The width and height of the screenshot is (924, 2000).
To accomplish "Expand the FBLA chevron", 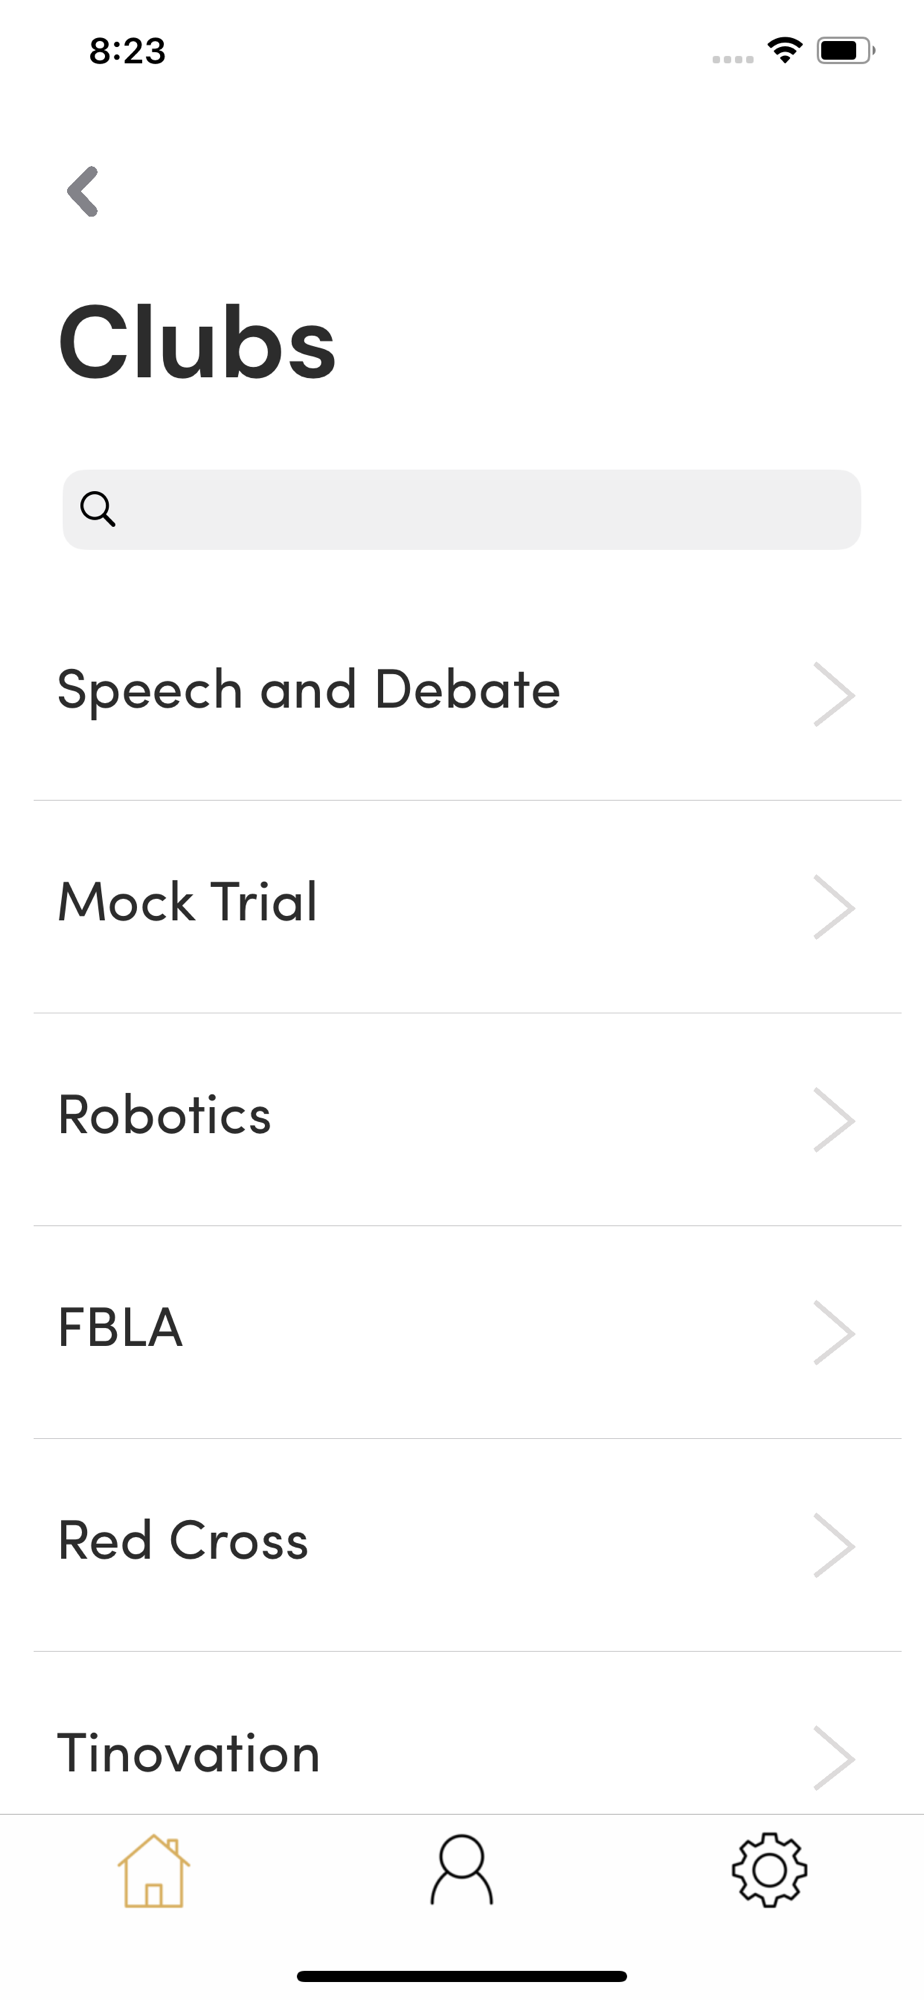I will (x=833, y=1333).
